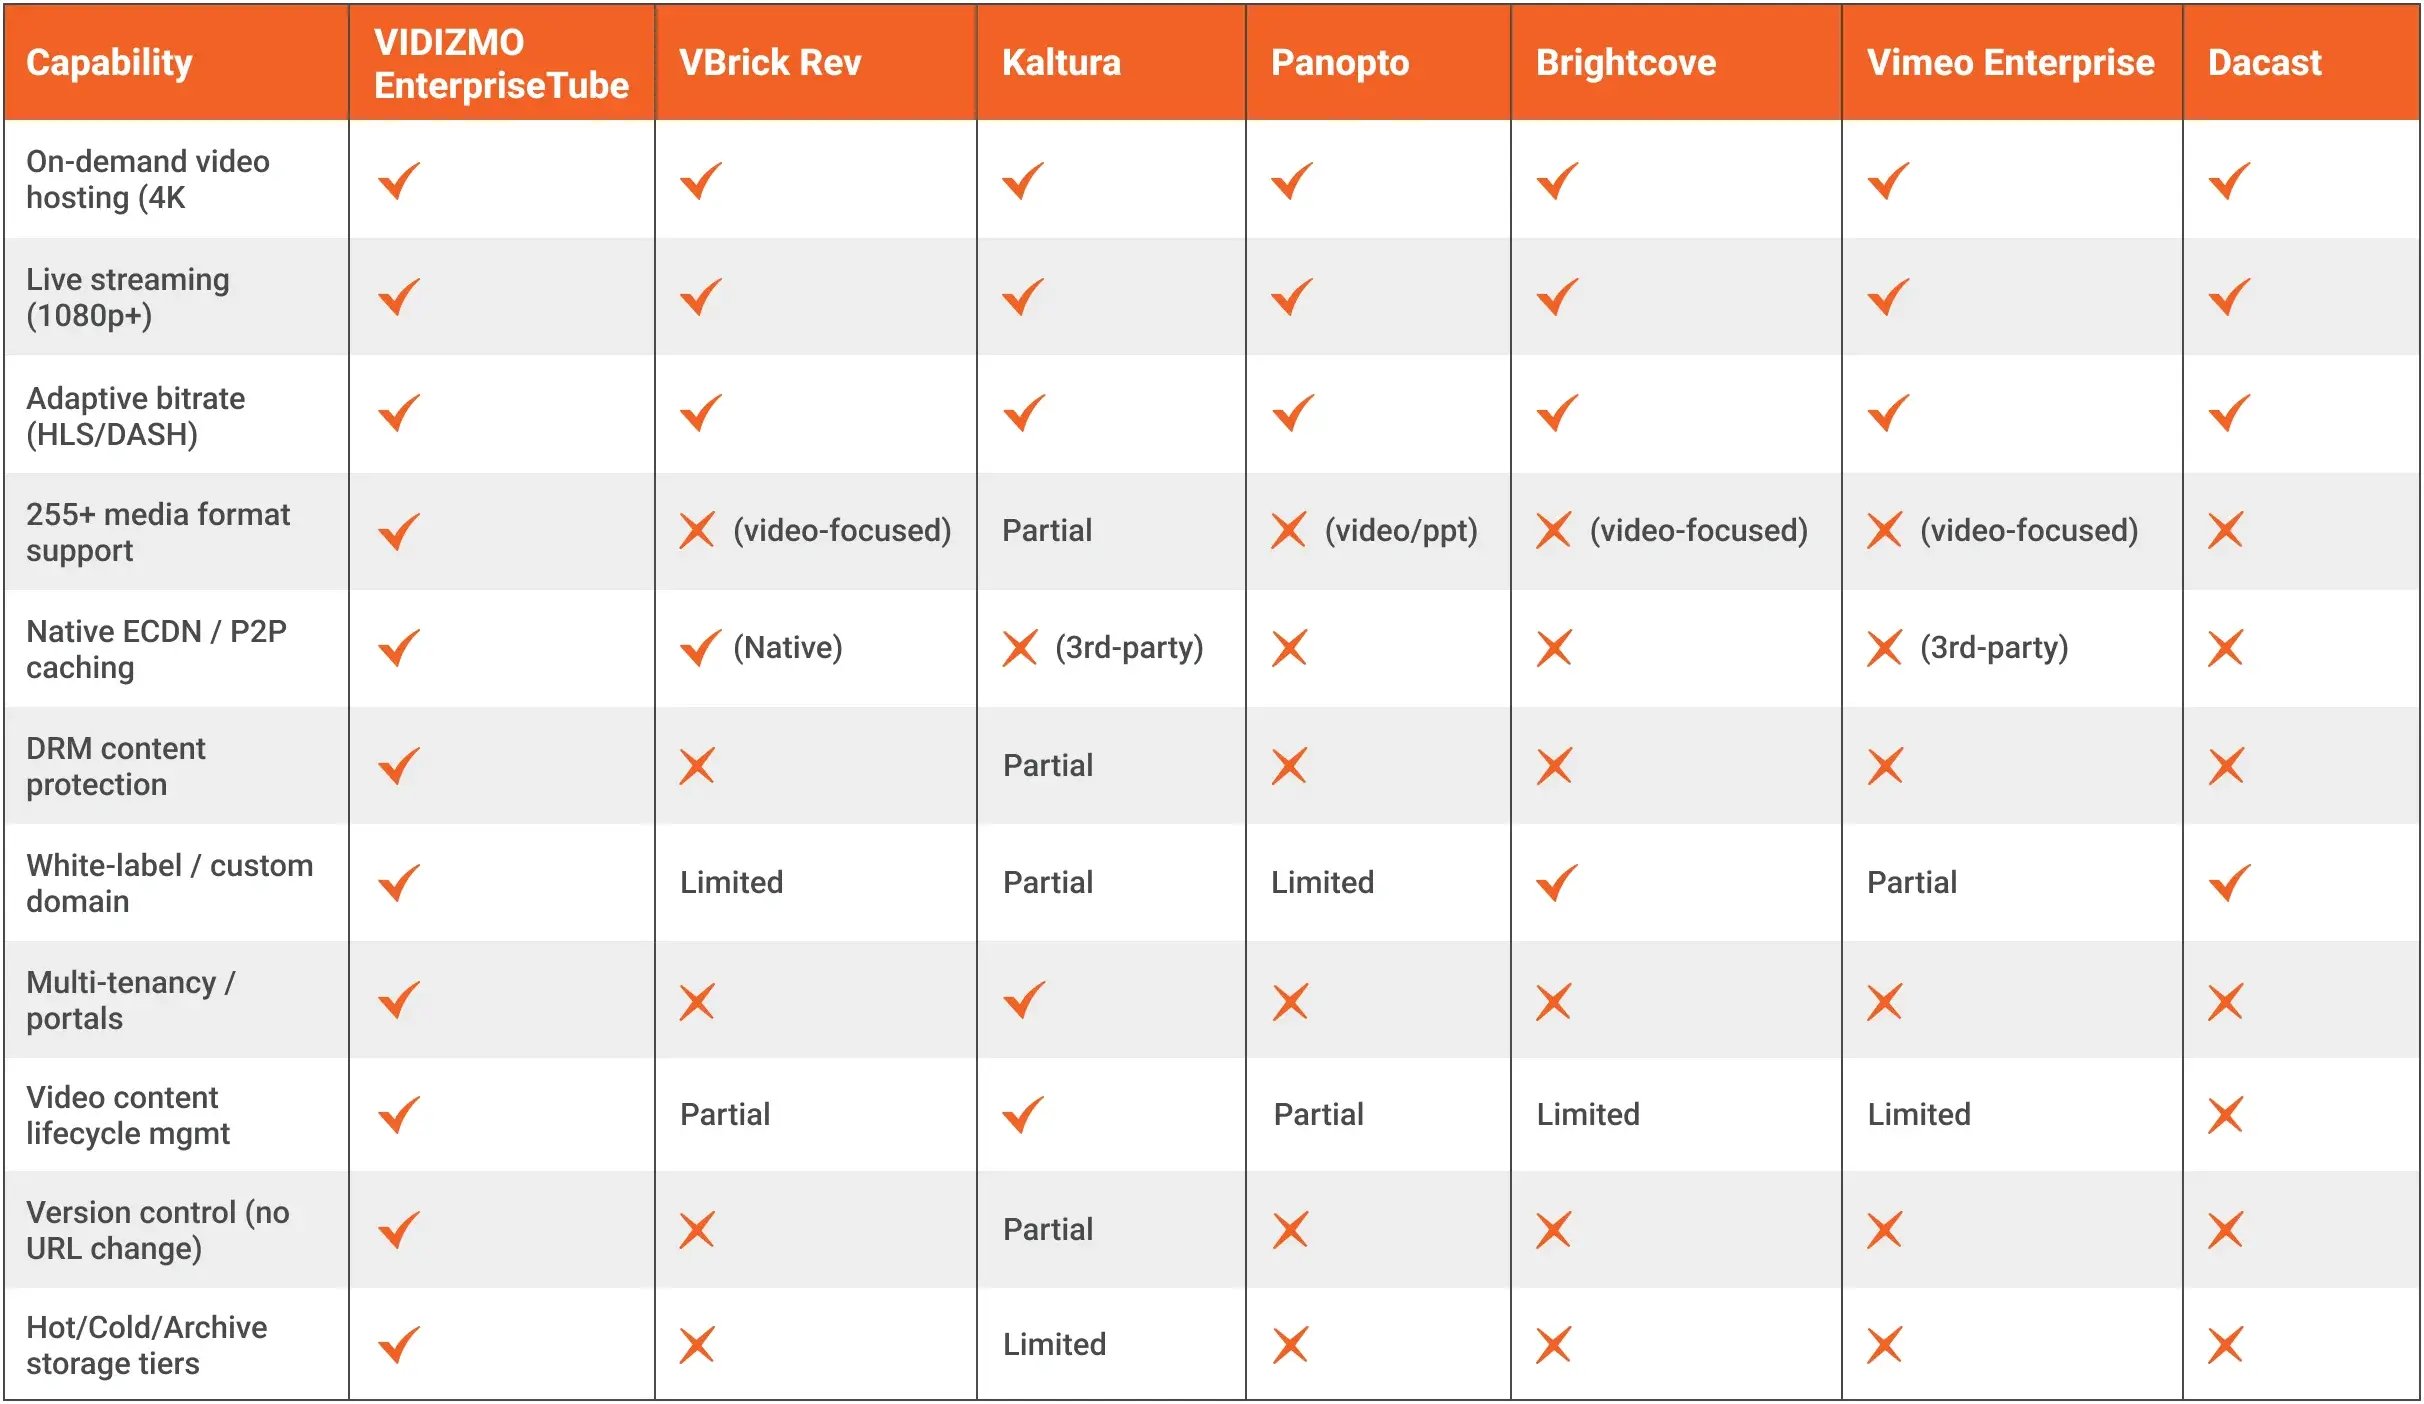
Task: Select the Brightcove column header
Action: tap(1626, 63)
